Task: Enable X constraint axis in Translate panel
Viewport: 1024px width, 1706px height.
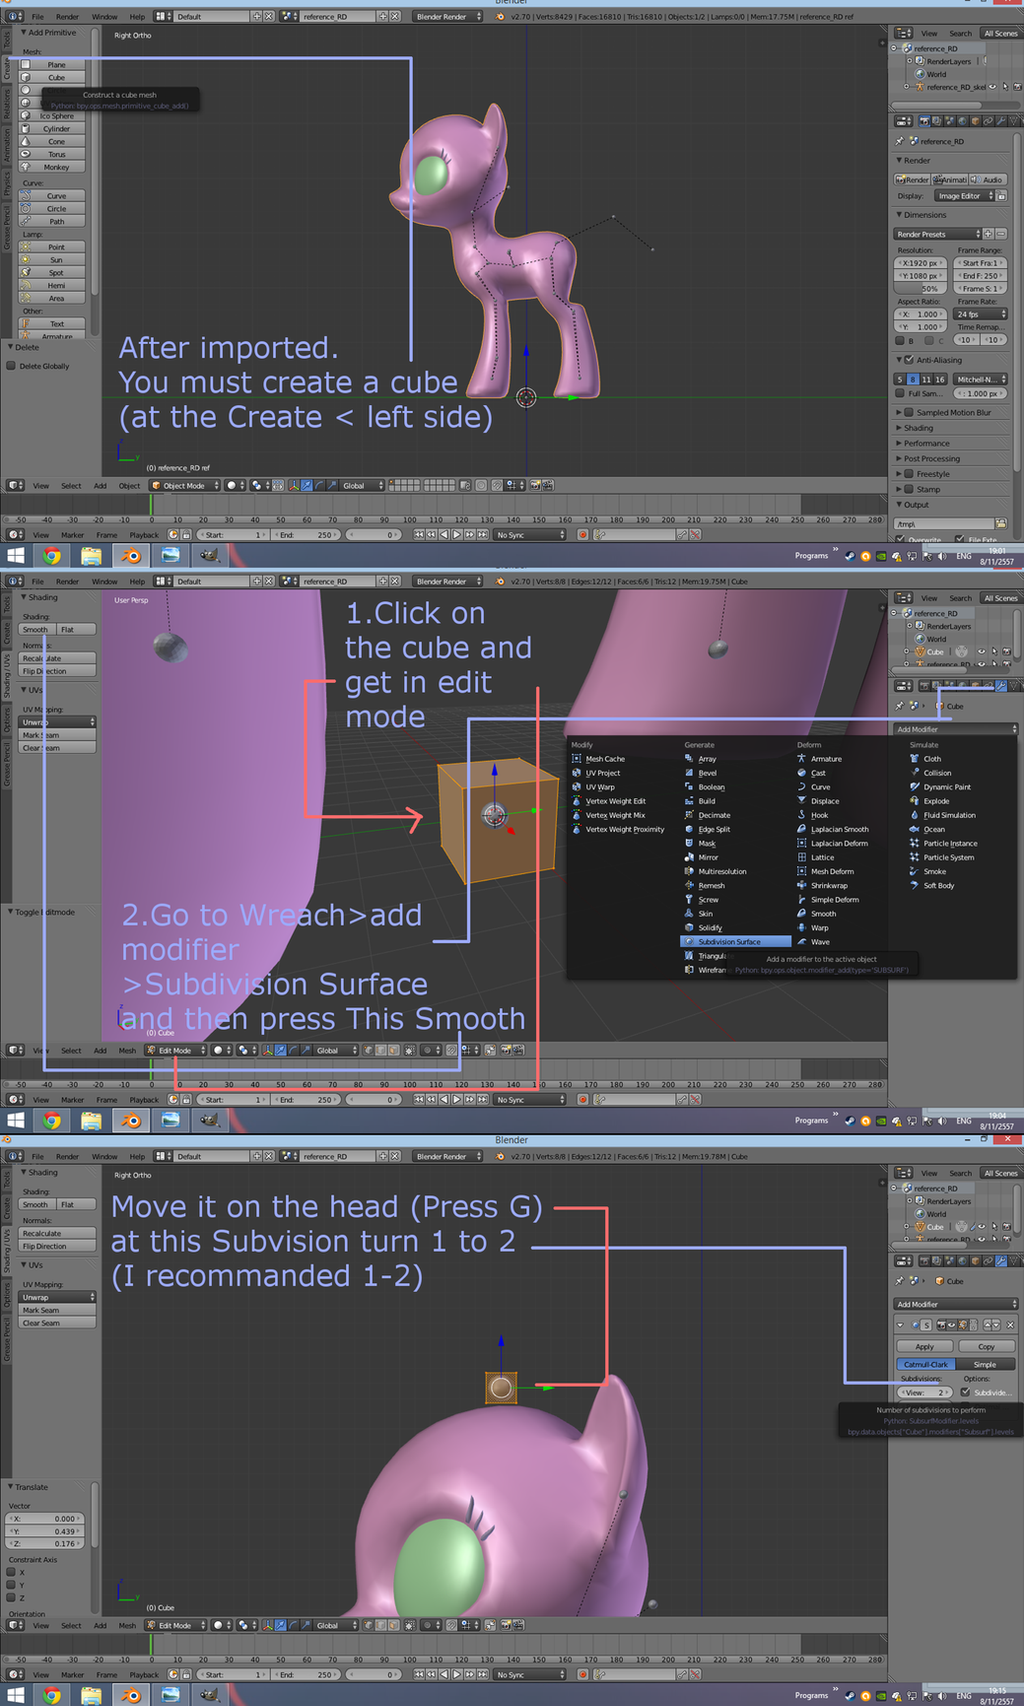Action: pos(11,1573)
